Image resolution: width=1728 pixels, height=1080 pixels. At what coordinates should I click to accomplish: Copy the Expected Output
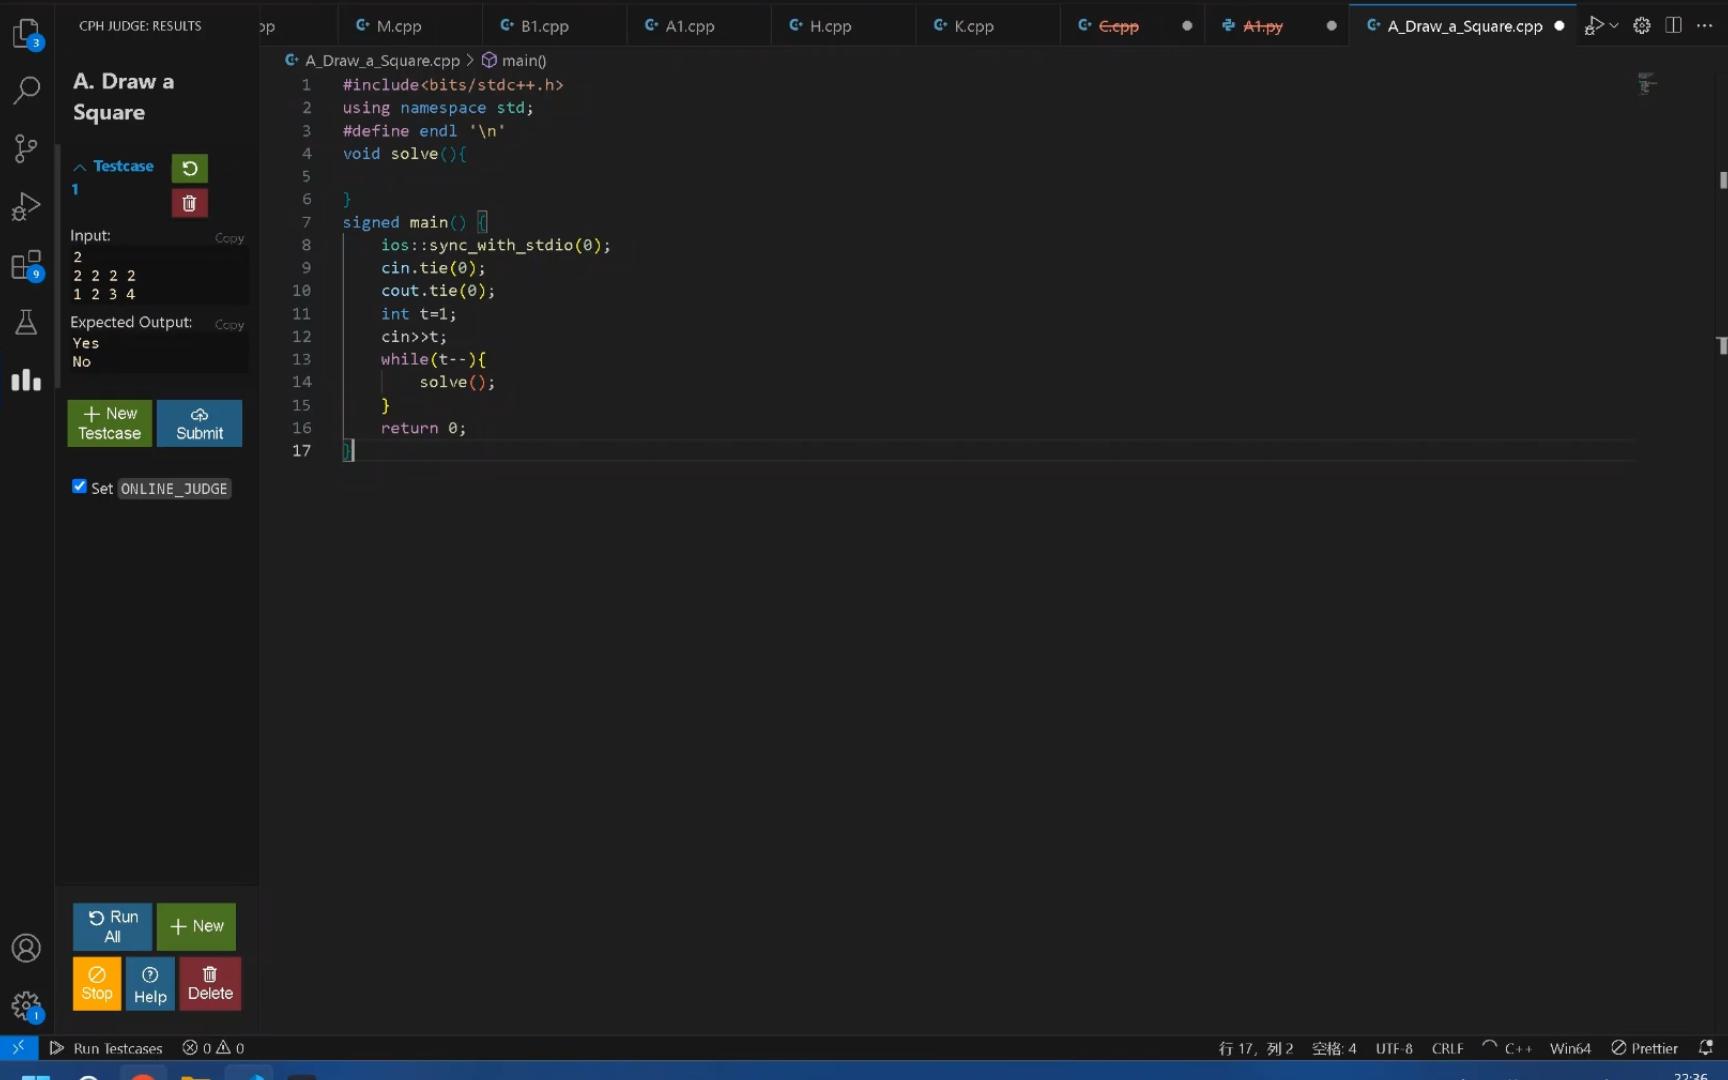[229, 324]
